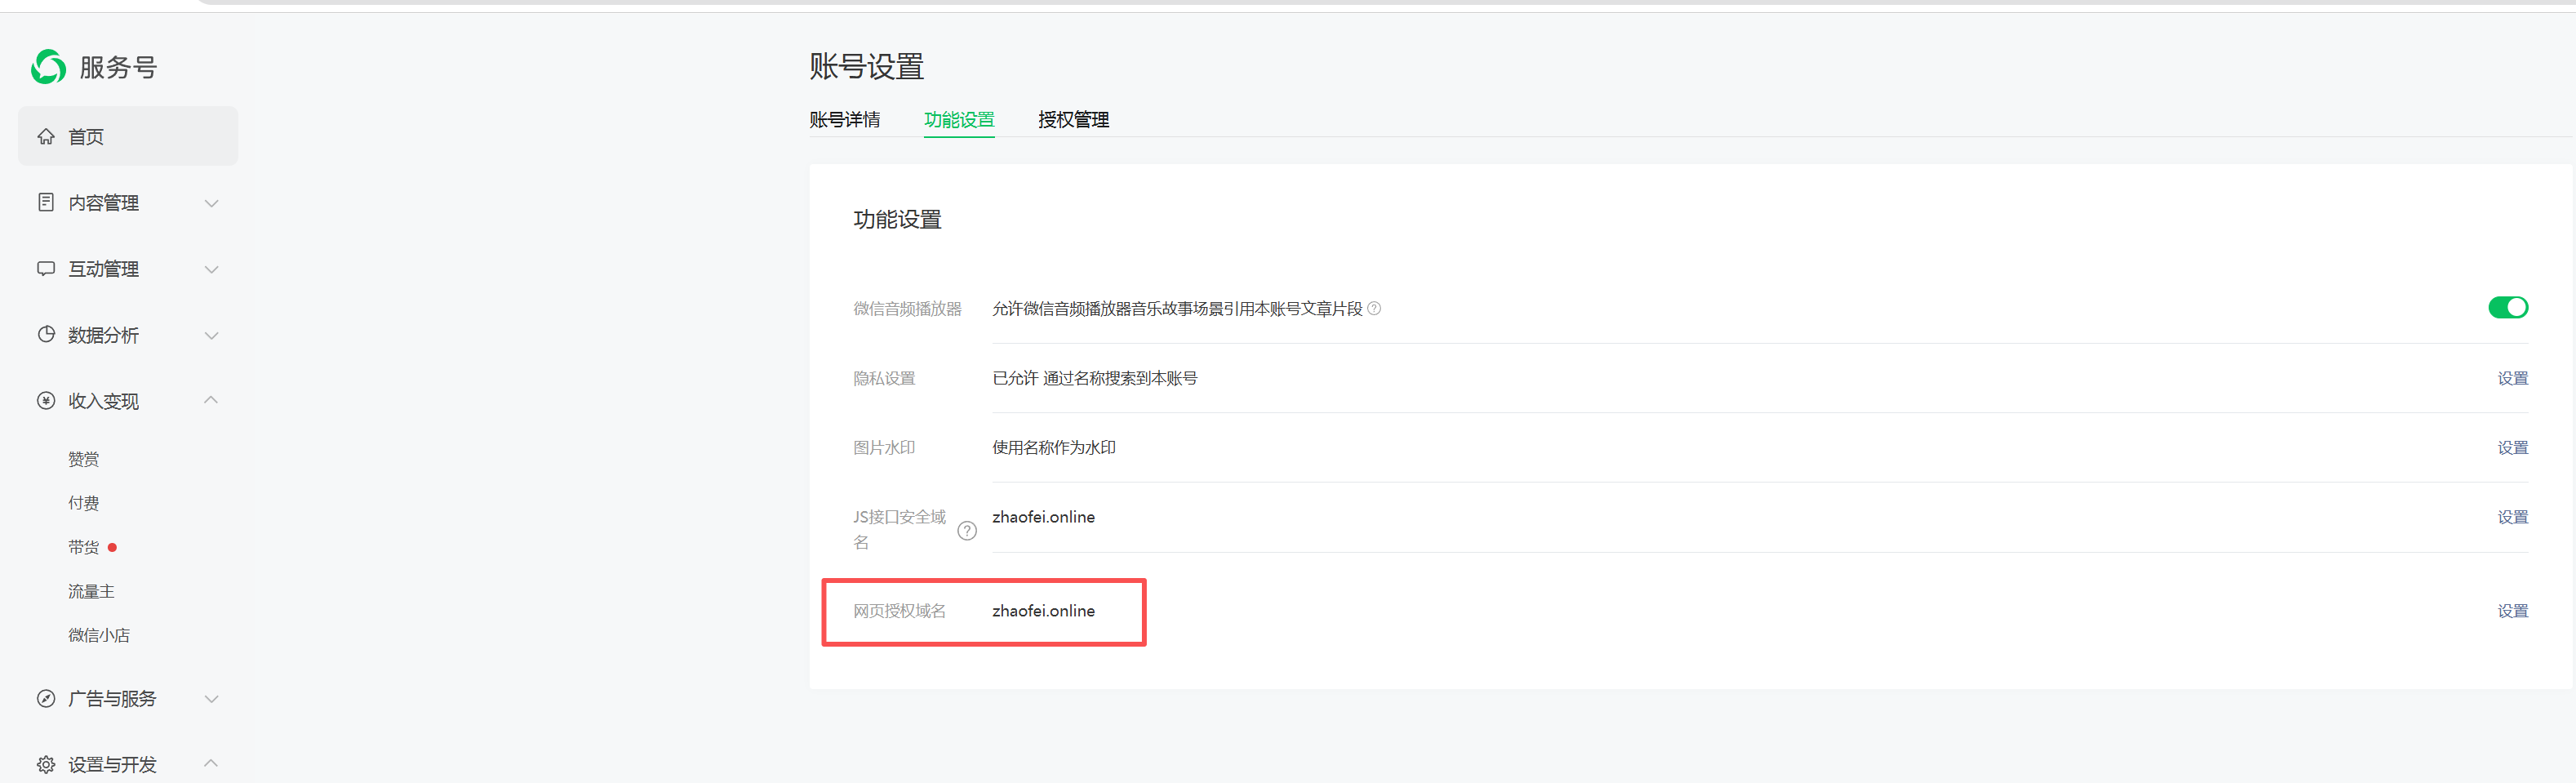Click the pie chart icon for 数据分析
Viewport: 2576px width, 783px height.
click(x=46, y=334)
